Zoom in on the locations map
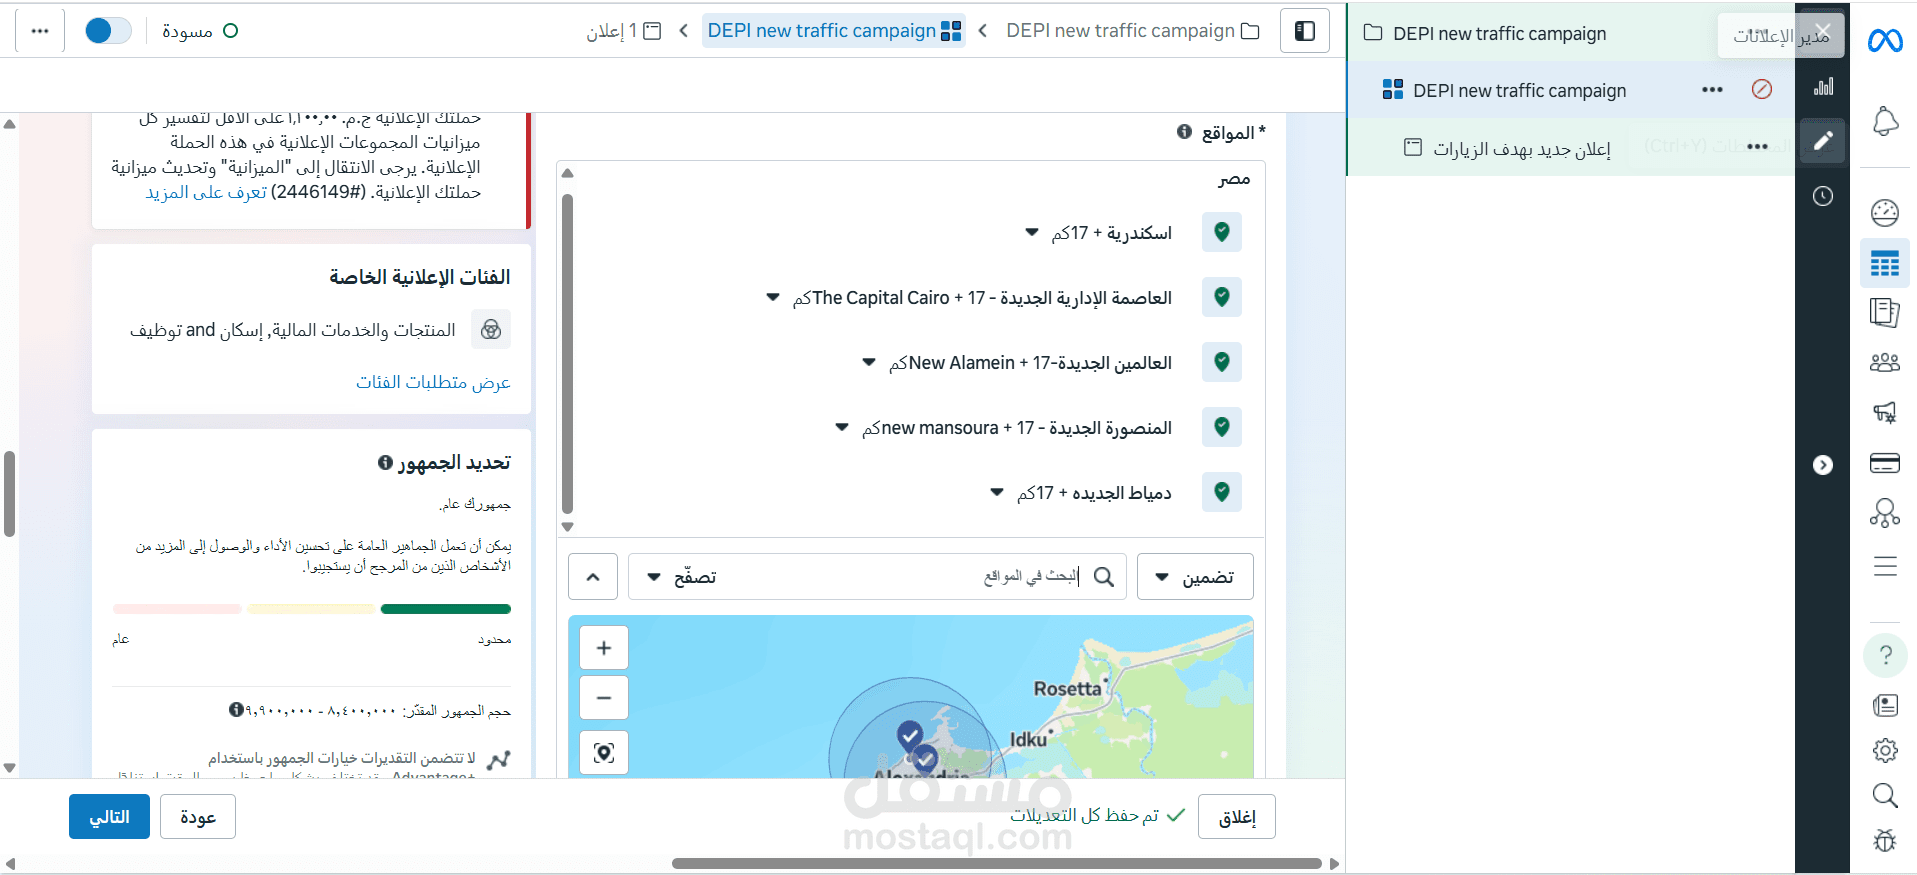The width and height of the screenshot is (1917, 875). (604, 648)
